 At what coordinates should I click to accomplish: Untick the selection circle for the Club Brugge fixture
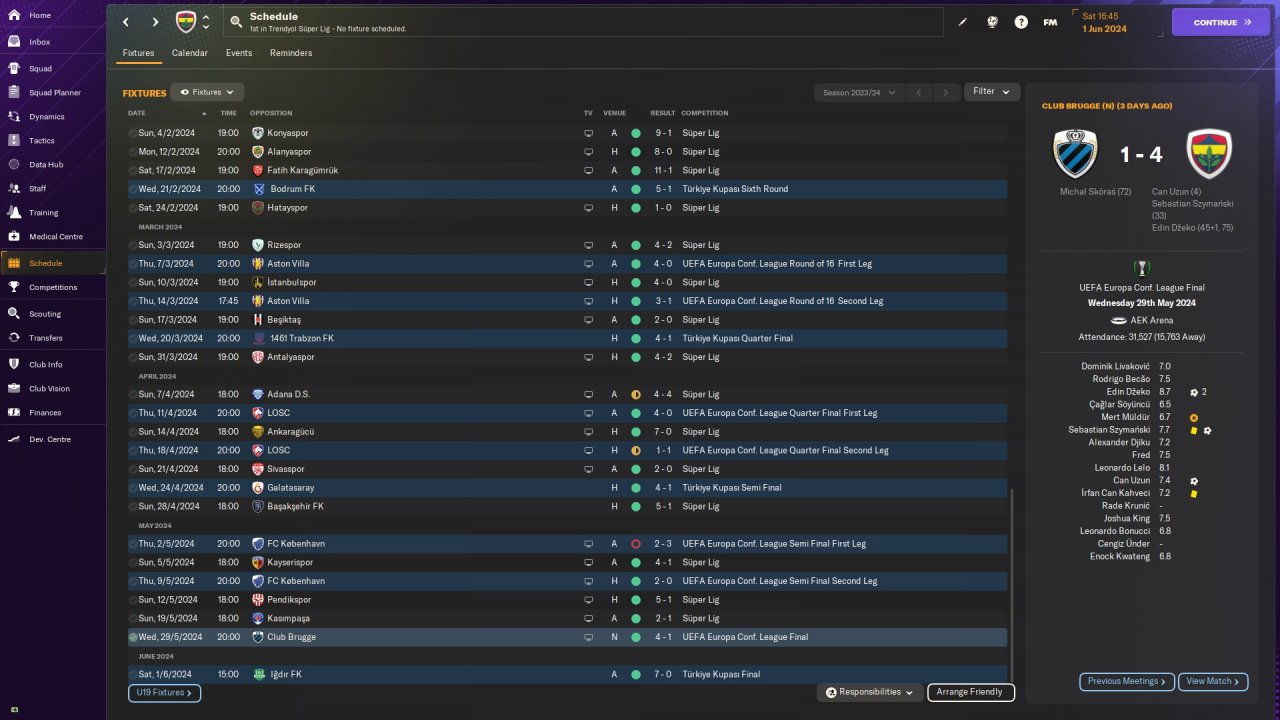133,637
